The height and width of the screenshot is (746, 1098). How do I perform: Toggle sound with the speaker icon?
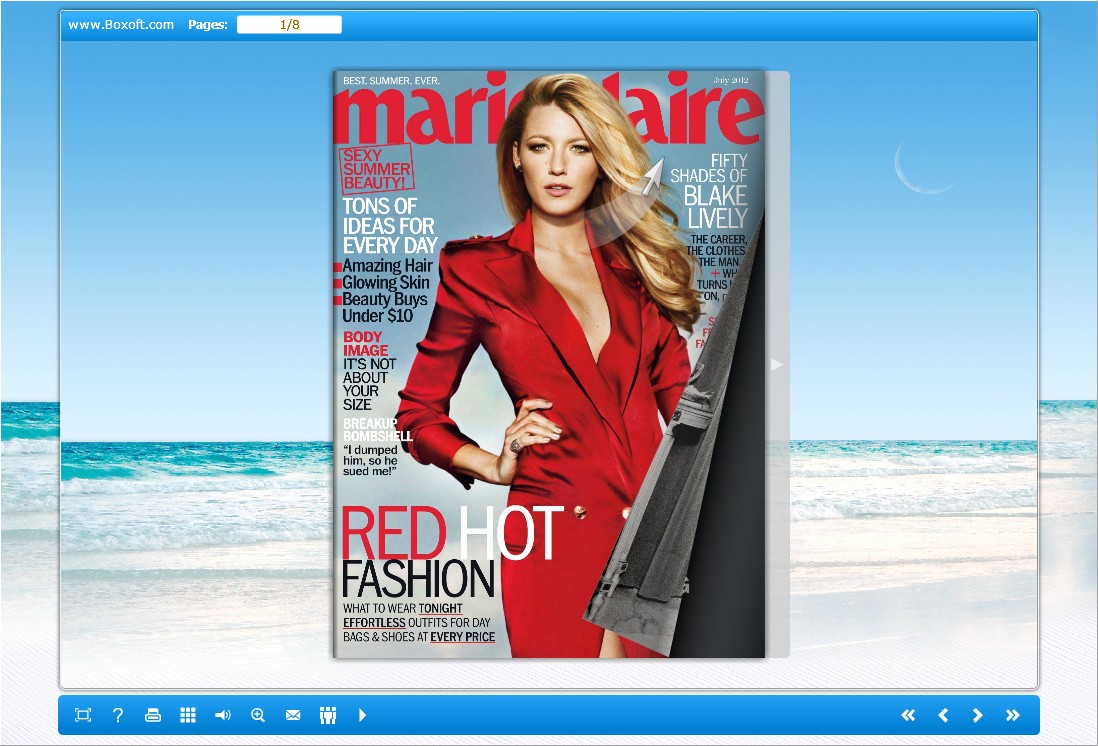(x=223, y=715)
